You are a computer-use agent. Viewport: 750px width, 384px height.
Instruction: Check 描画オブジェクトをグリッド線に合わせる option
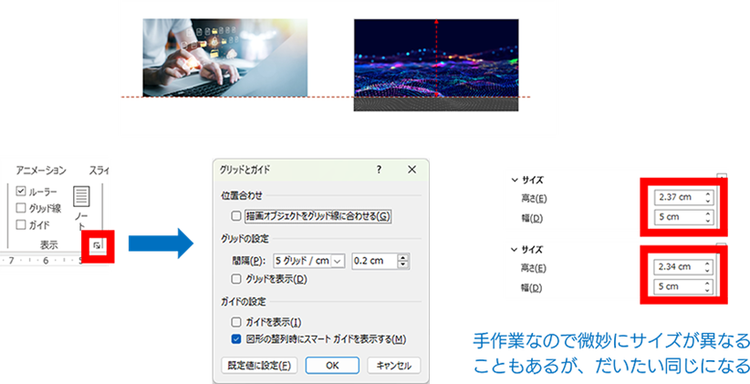pyautogui.click(x=236, y=216)
